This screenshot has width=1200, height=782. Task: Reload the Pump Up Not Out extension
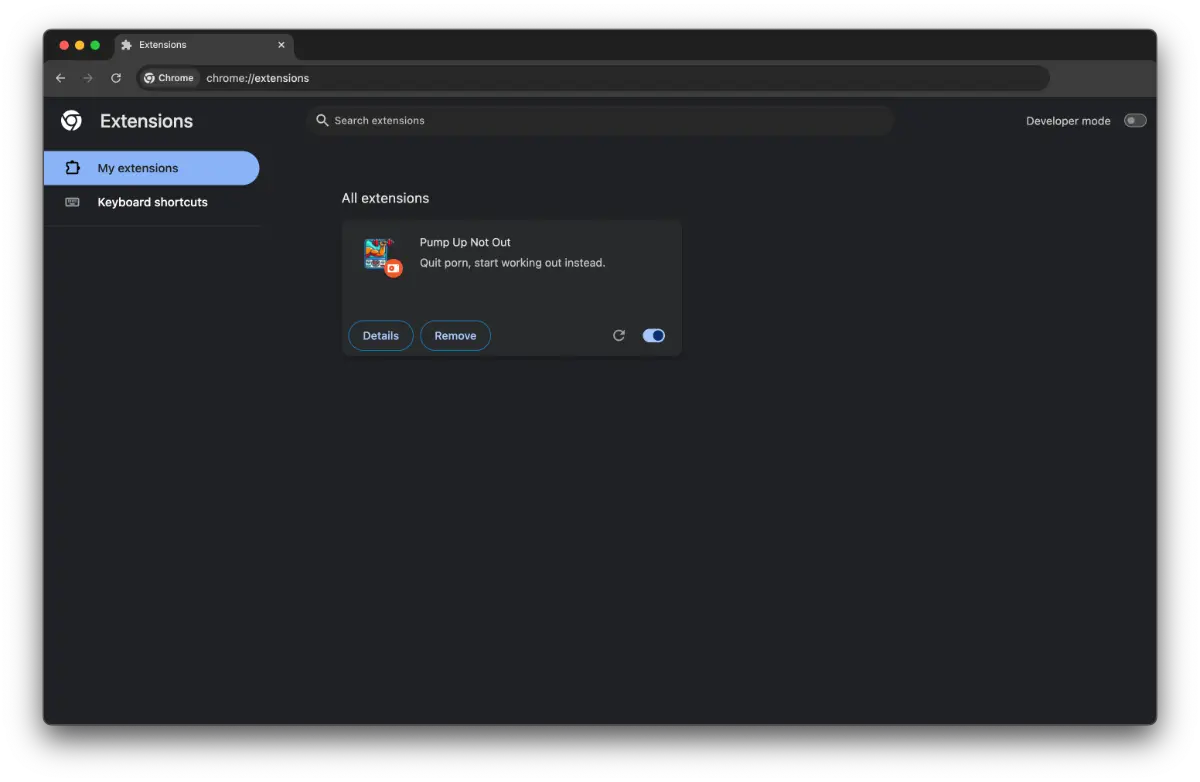[x=619, y=336]
